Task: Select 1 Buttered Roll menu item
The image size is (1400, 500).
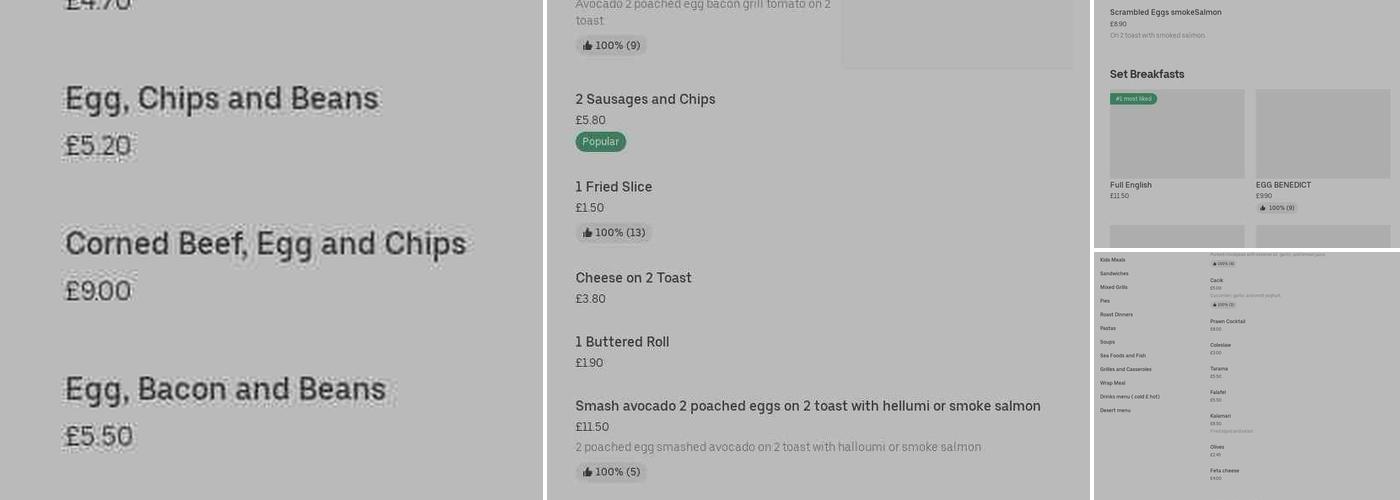Action: (x=622, y=342)
